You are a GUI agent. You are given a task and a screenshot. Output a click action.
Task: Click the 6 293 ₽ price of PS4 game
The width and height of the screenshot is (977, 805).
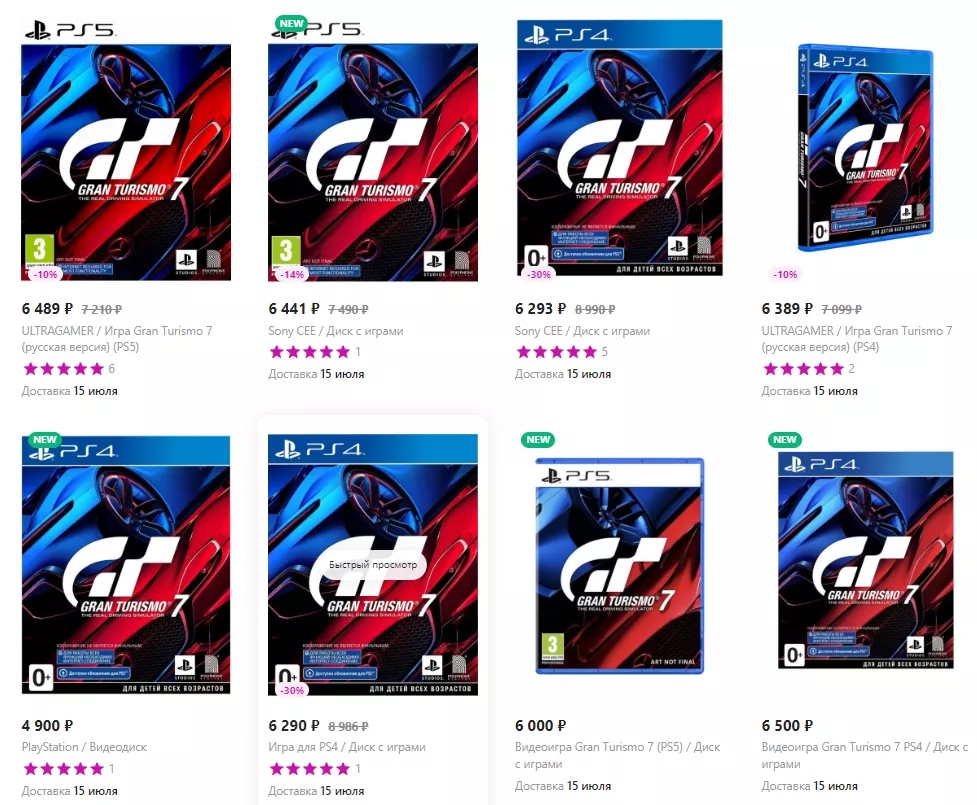click(x=540, y=309)
